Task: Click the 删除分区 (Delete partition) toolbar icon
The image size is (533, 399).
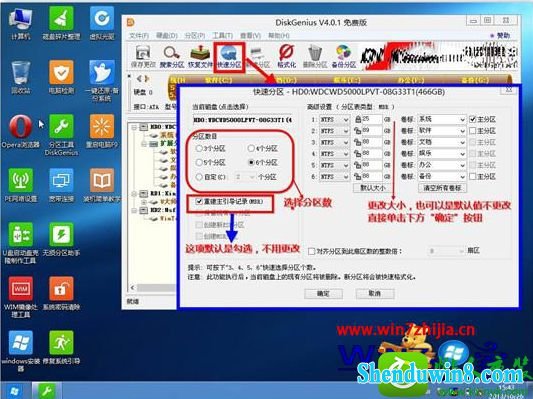Action: pos(315,56)
